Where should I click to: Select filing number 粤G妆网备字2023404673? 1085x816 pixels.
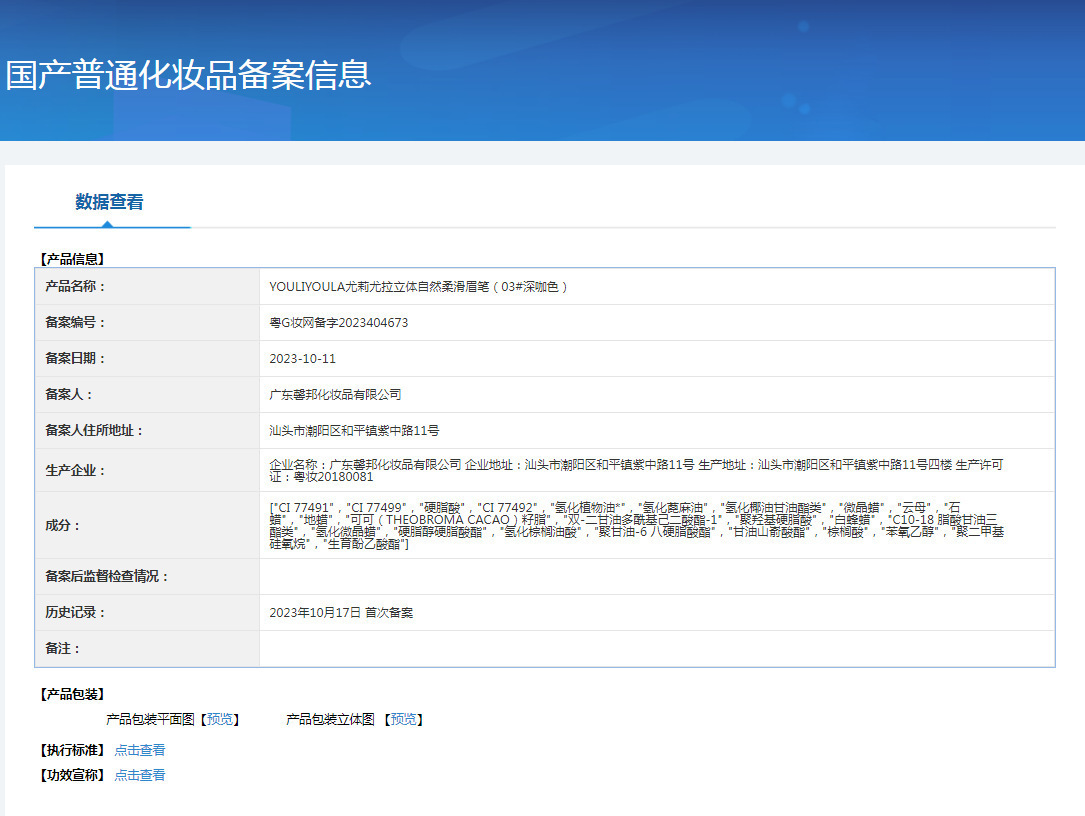click(338, 323)
